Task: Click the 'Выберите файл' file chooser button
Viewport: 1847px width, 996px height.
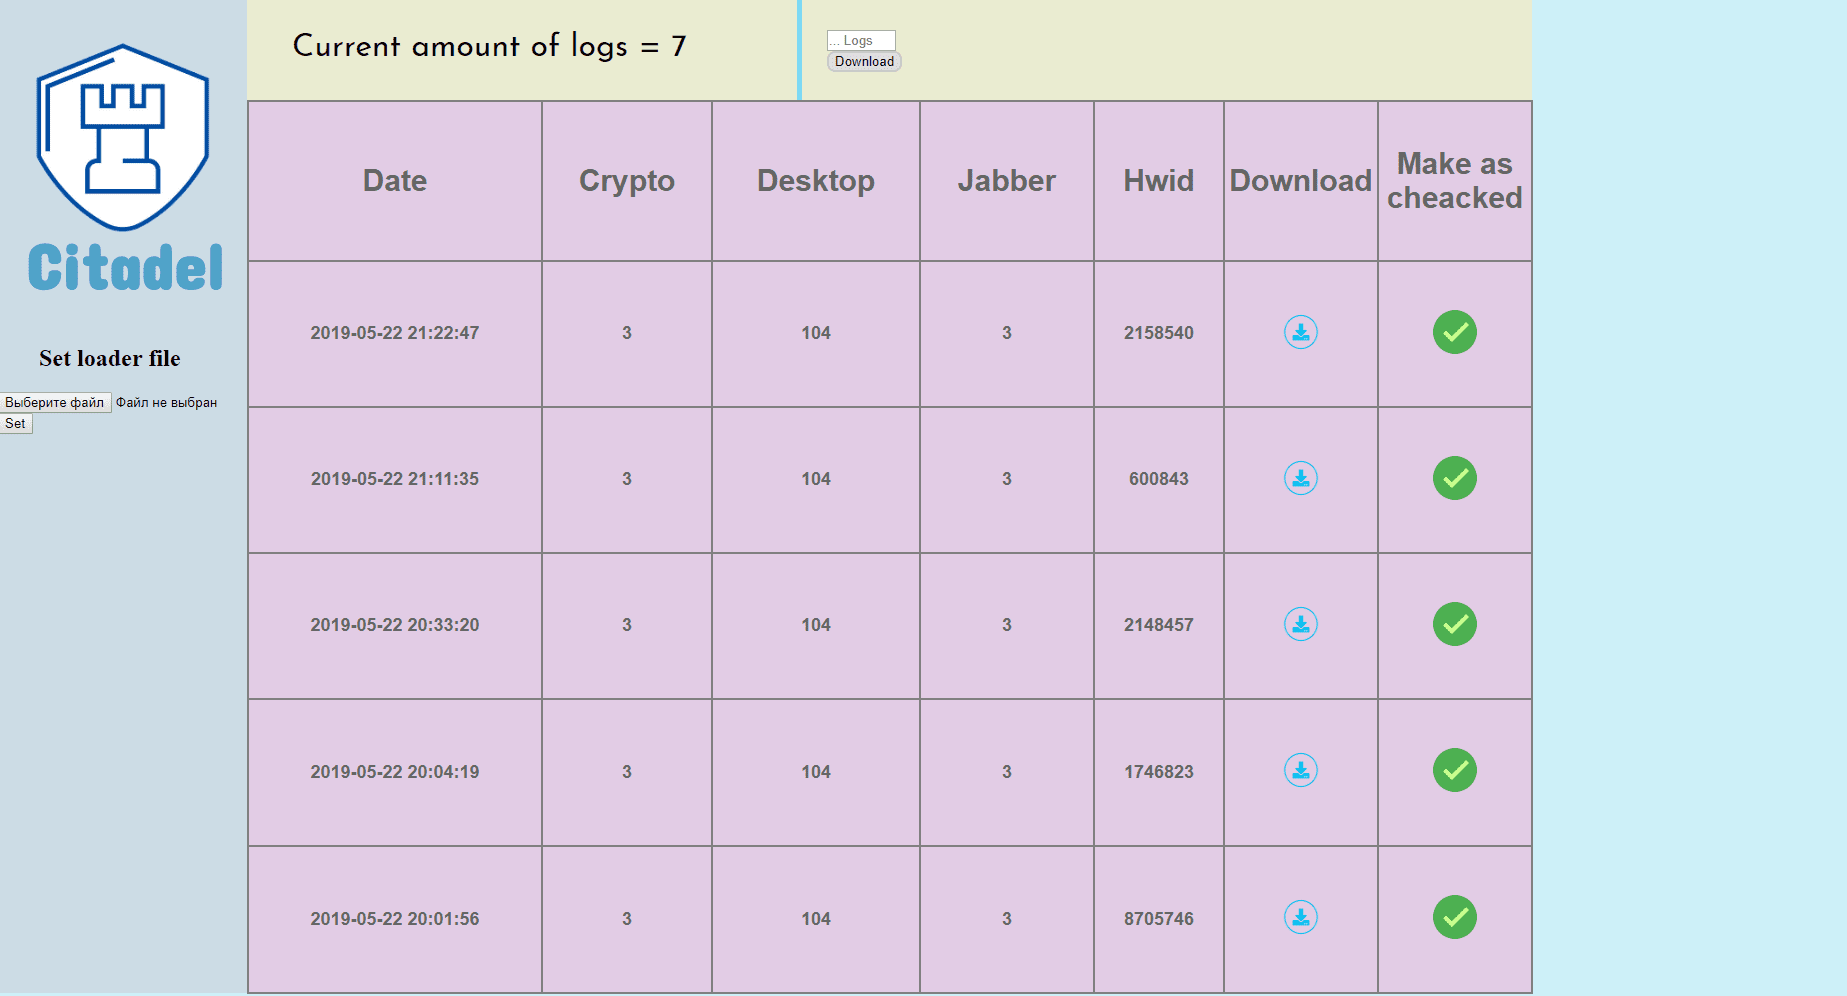Action: click(55, 402)
